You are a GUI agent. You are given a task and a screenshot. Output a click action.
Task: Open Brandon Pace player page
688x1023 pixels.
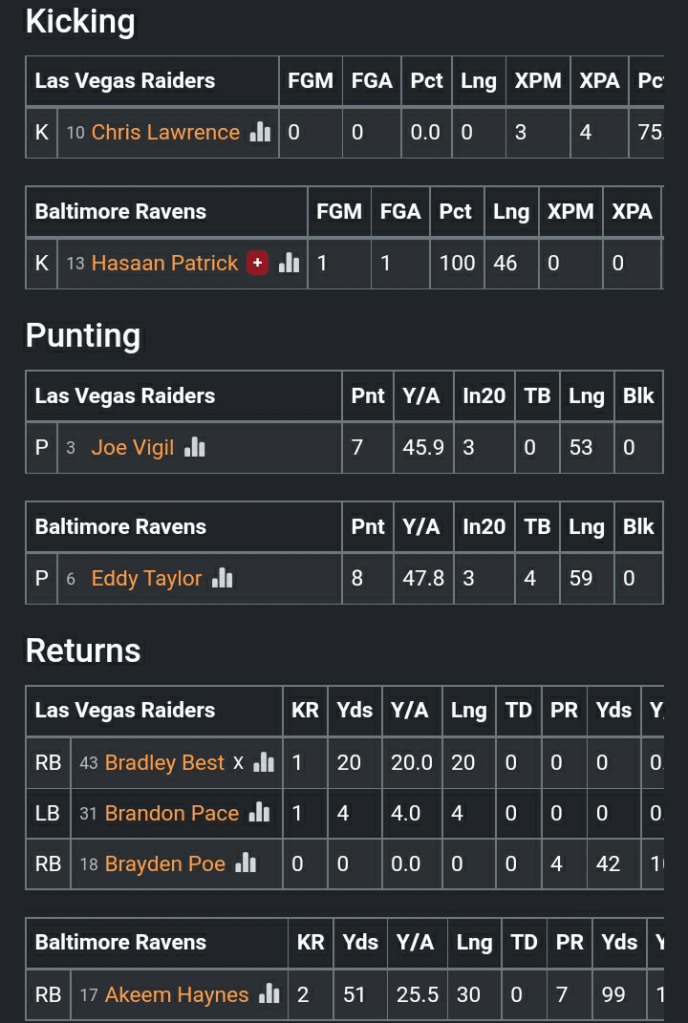(171, 813)
